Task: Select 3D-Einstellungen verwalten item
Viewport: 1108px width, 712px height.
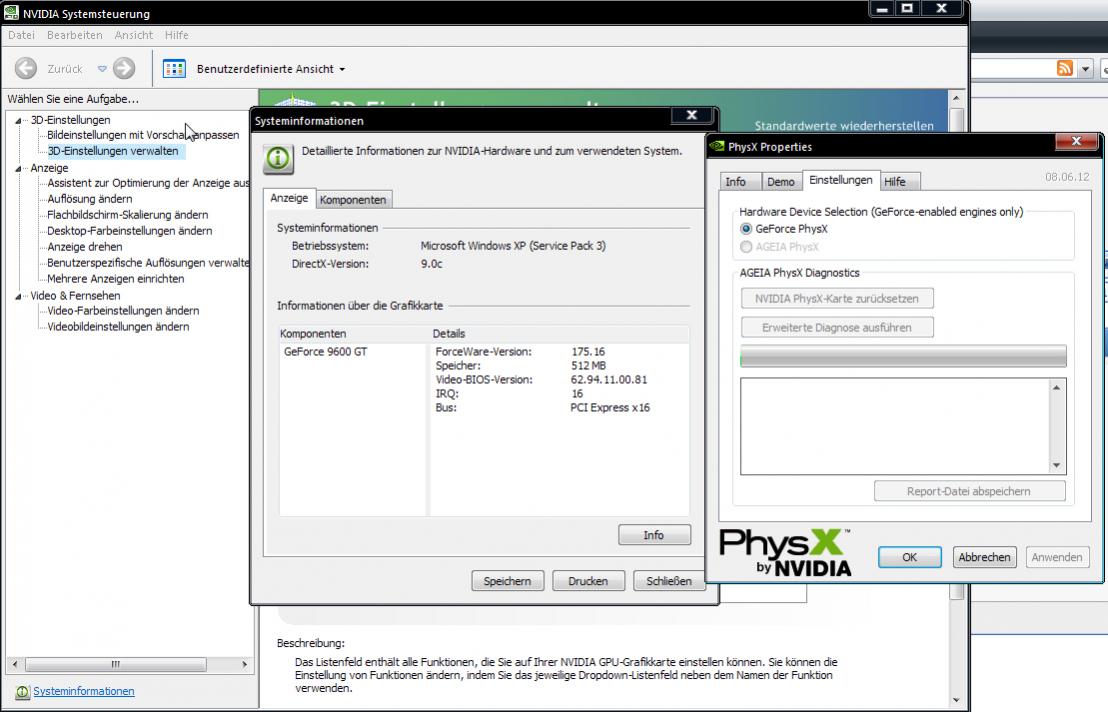Action: (113, 151)
